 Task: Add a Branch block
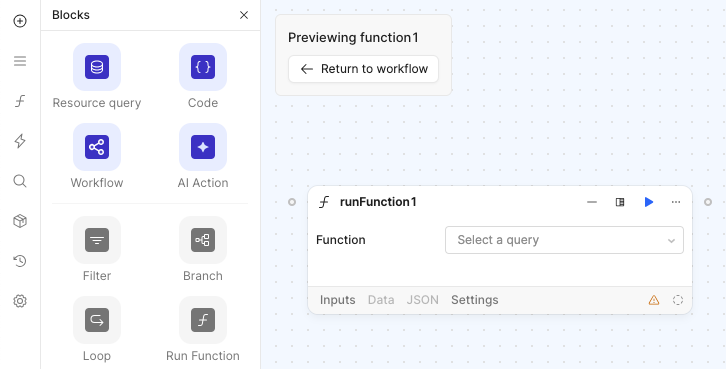tap(203, 250)
